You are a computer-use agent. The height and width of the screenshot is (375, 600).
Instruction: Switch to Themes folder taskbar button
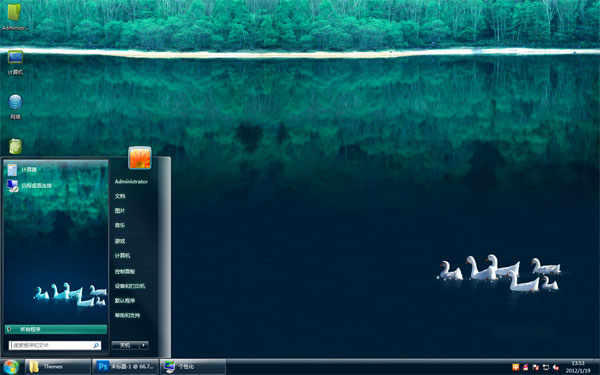point(58,367)
